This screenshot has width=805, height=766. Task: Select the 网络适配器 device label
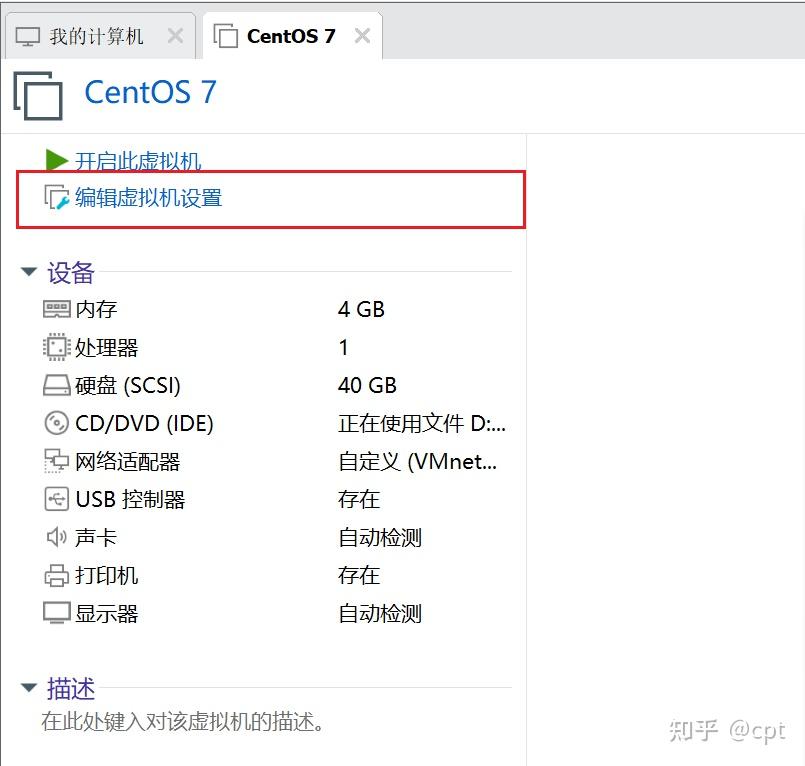128,461
